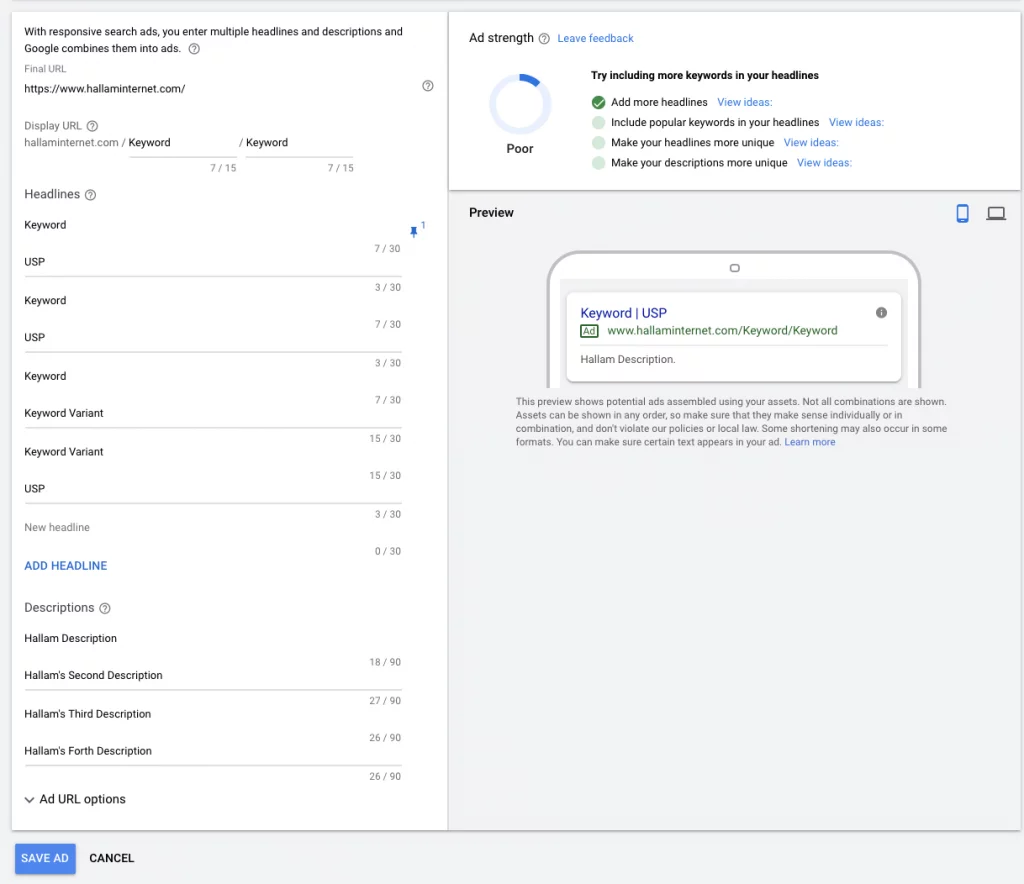
Task: Click help icon after responsive search ads text
Action: [x=194, y=49]
